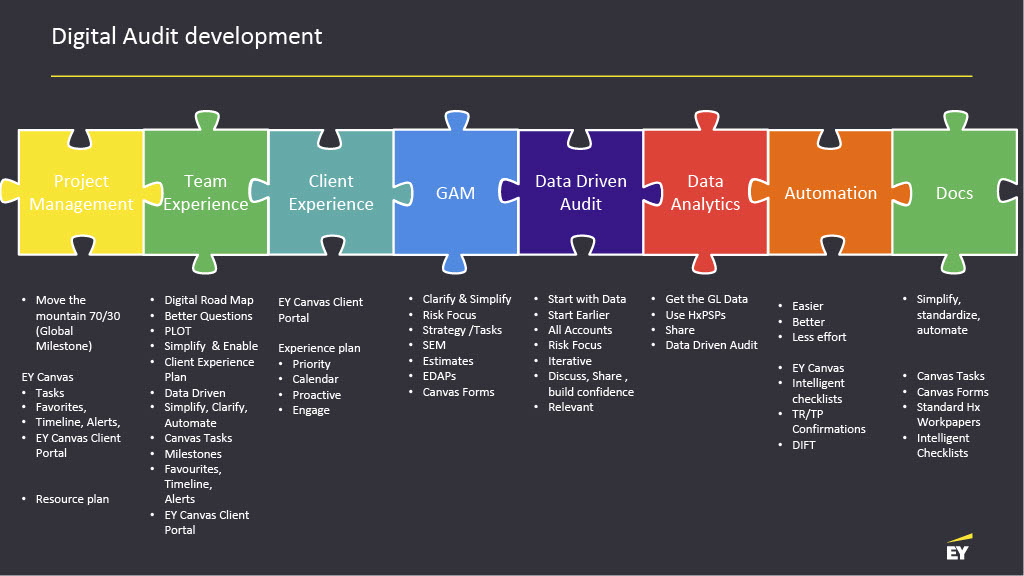1024x576 pixels.
Task: Select the teal Client Experience puzzle piece
Action: (331, 192)
